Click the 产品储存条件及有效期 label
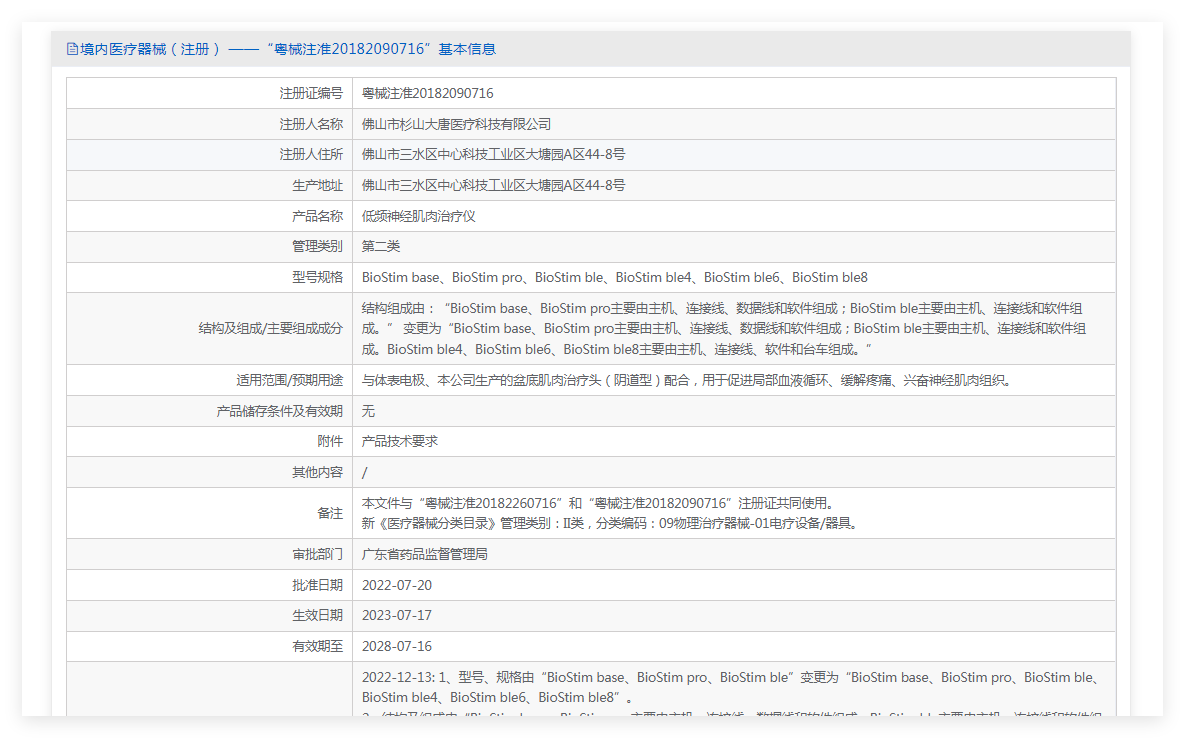Screen dimensions: 1185x738 pos(280,411)
